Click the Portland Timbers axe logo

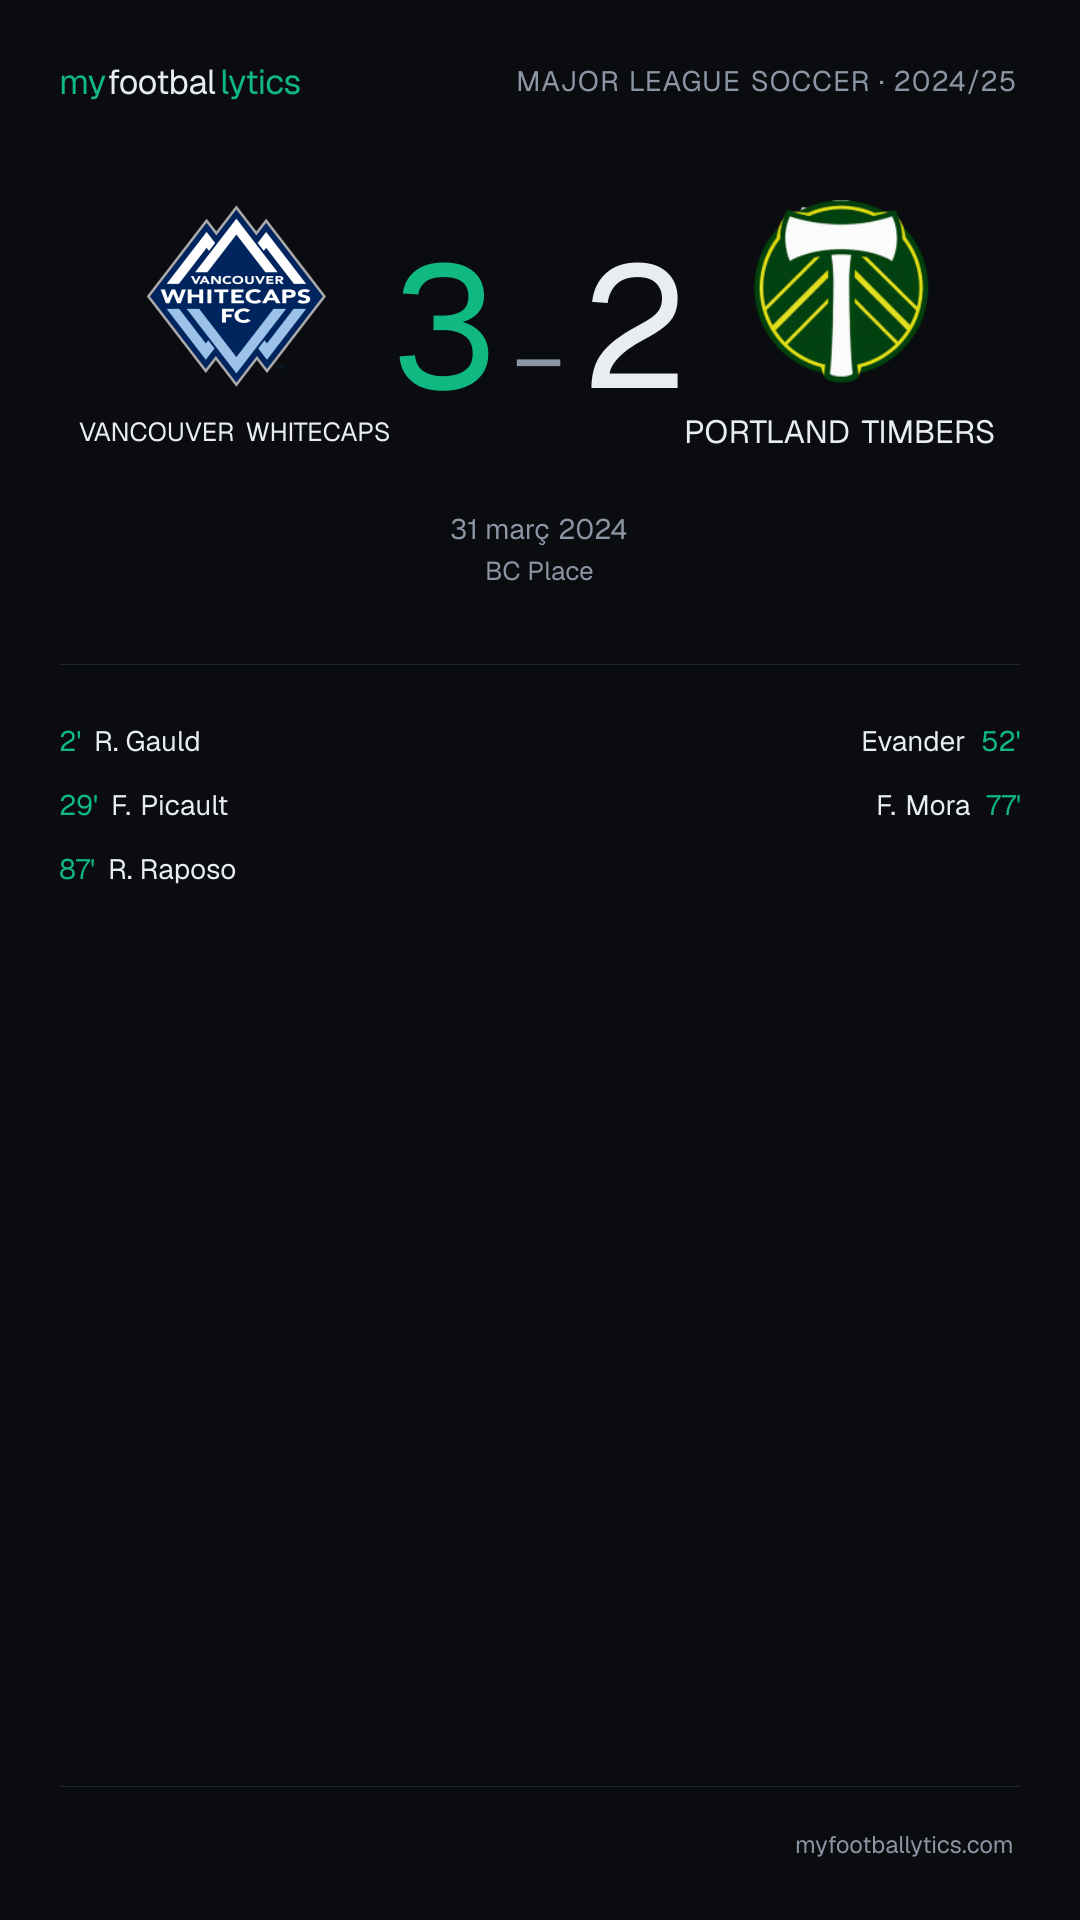point(841,291)
